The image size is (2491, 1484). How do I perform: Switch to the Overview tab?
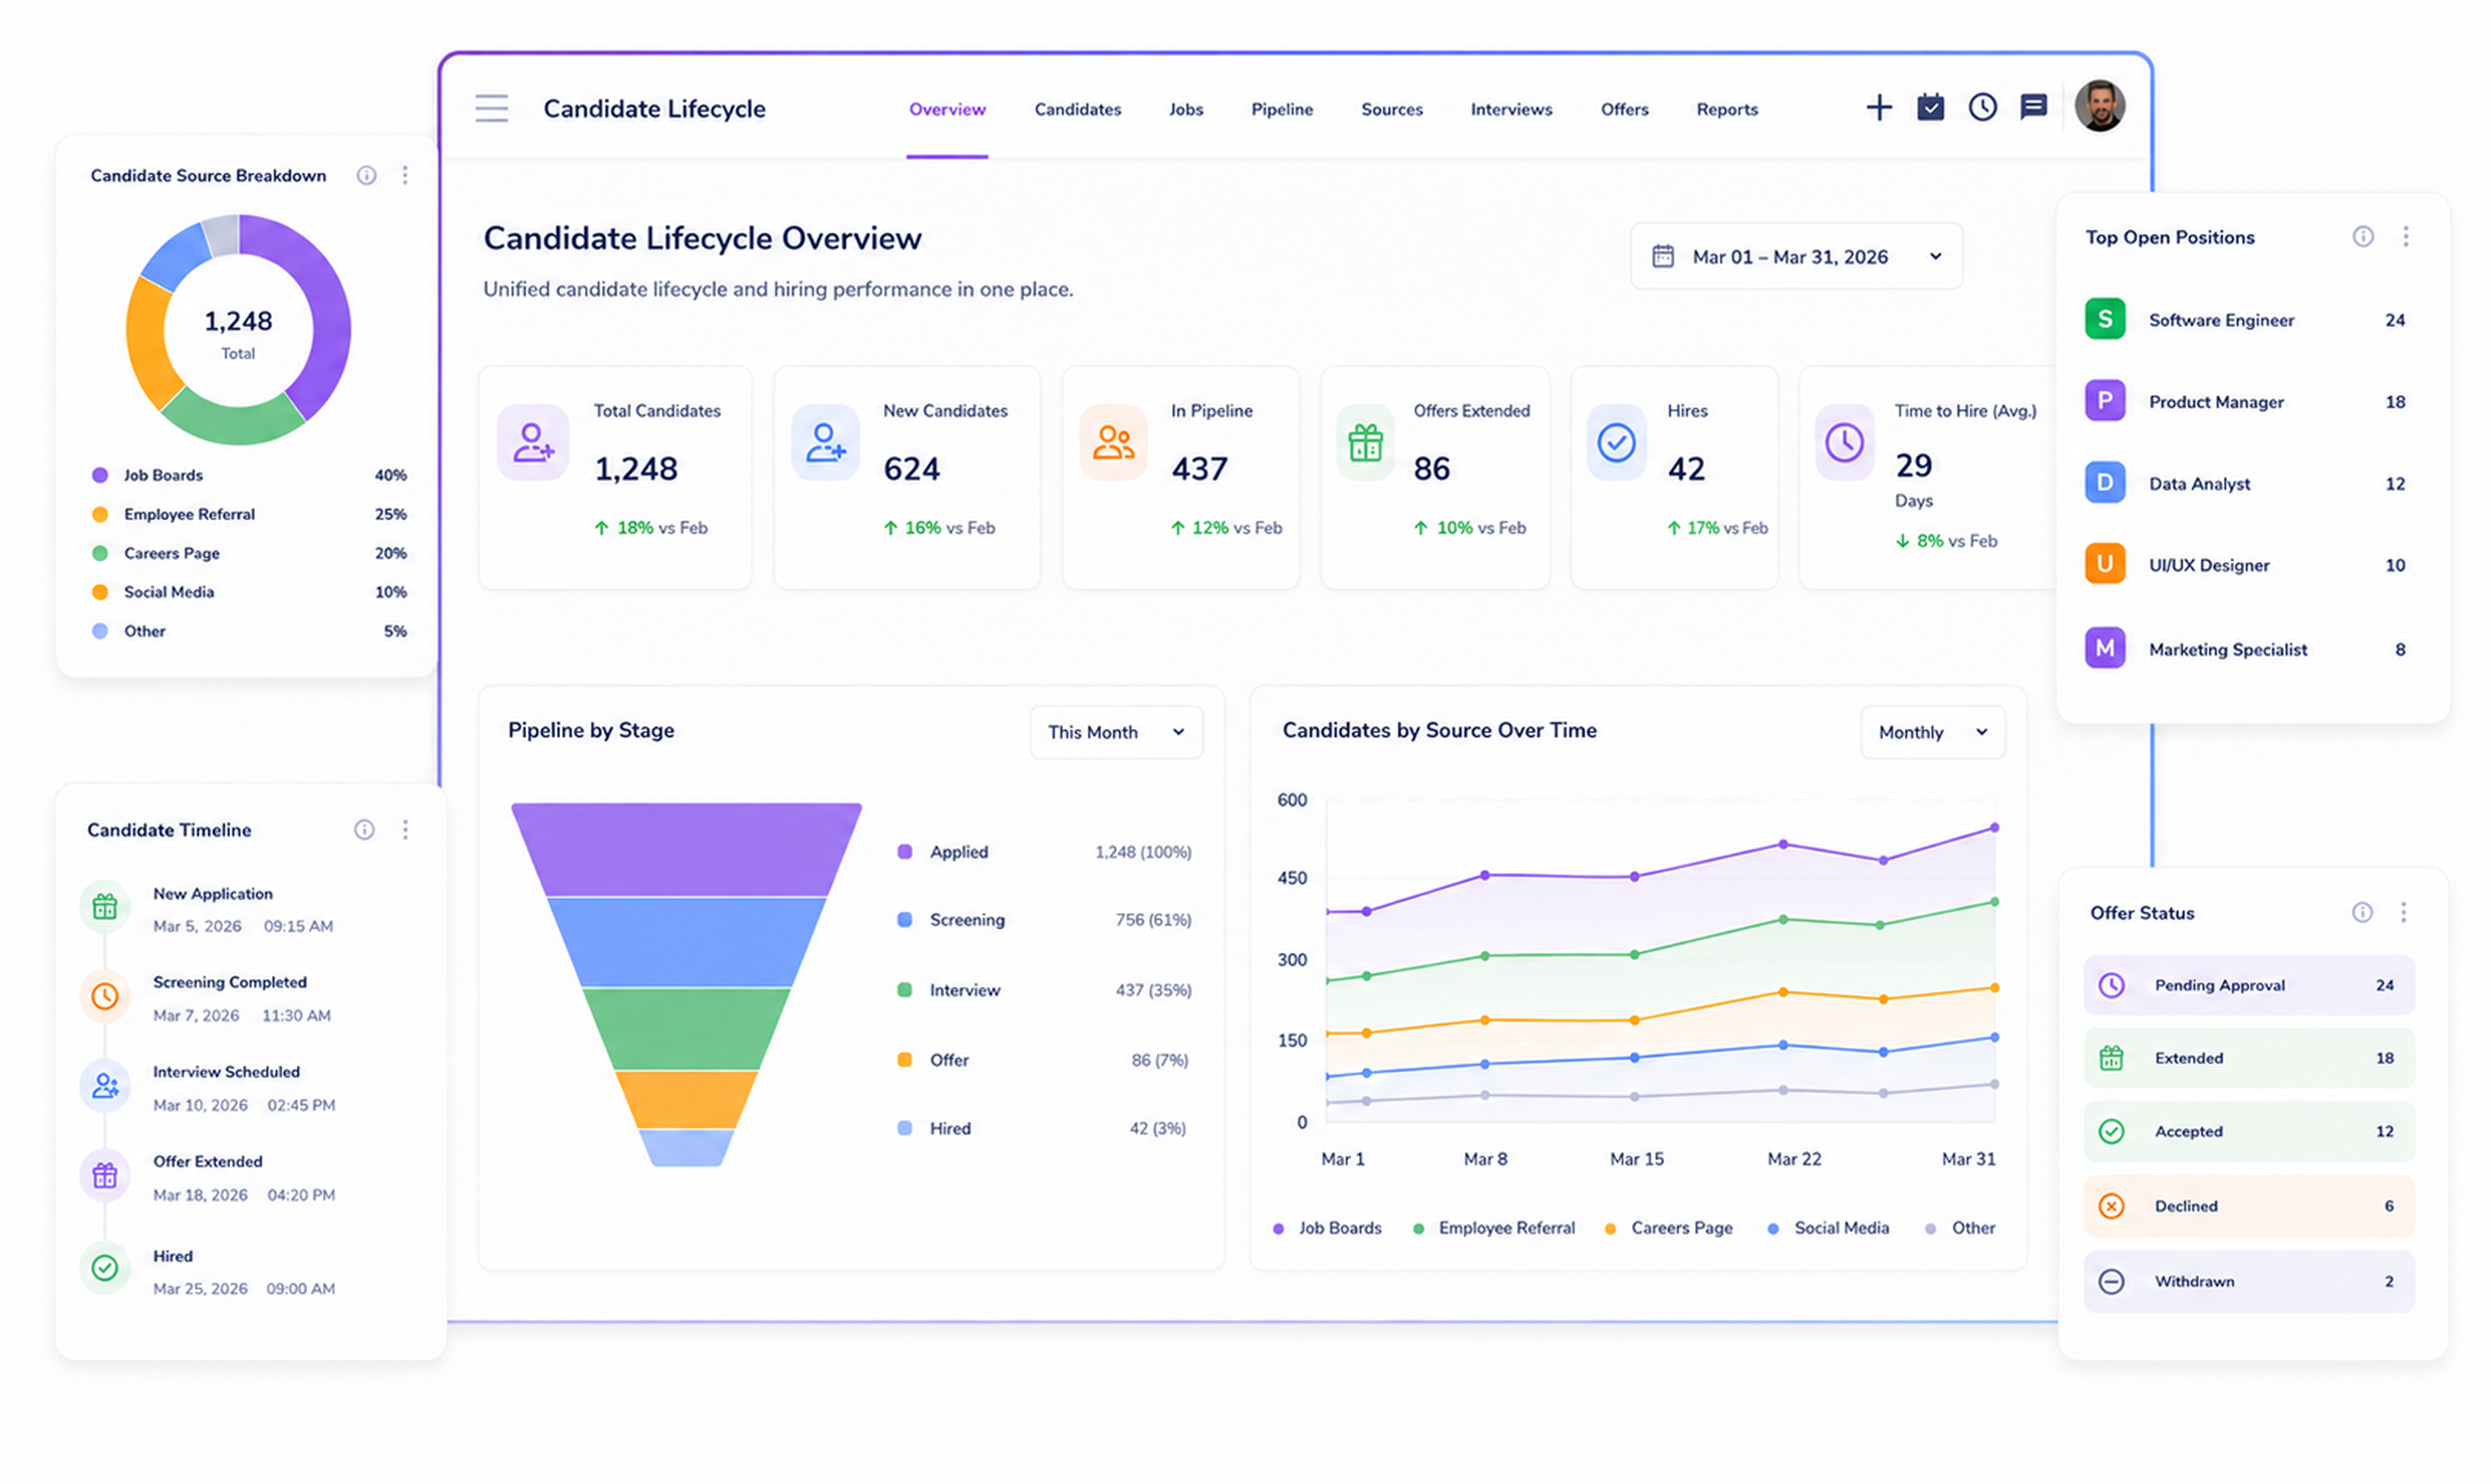947,110
